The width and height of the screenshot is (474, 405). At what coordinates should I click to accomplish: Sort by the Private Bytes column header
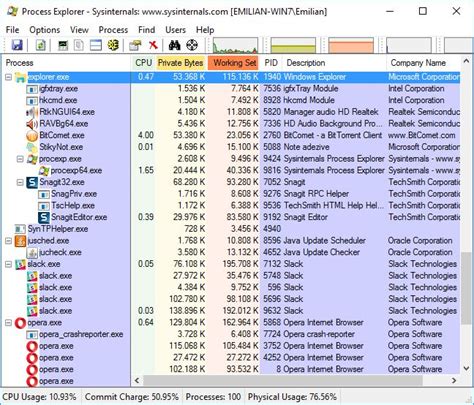point(181,63)
